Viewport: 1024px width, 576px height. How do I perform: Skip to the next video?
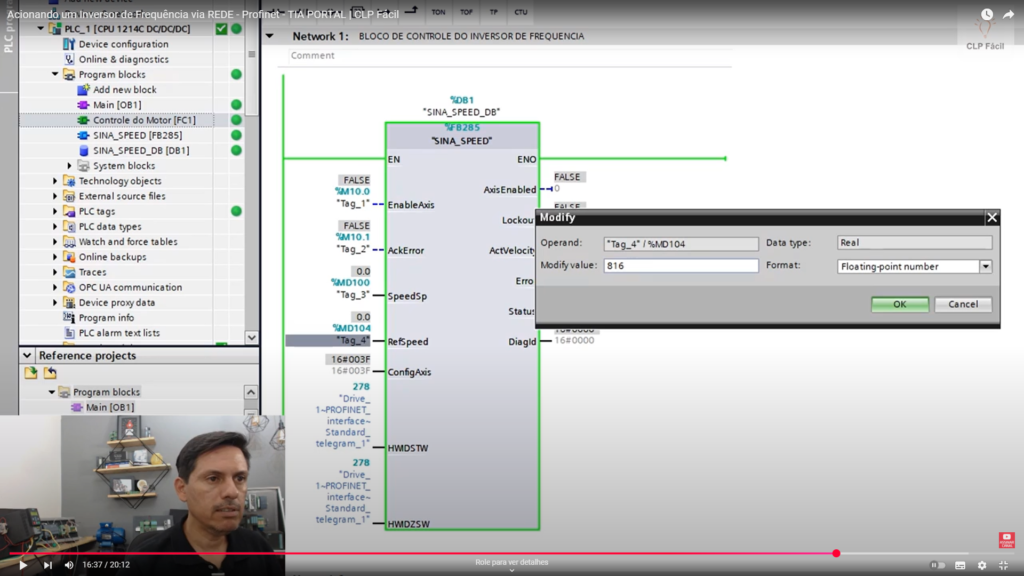(48, 566)
